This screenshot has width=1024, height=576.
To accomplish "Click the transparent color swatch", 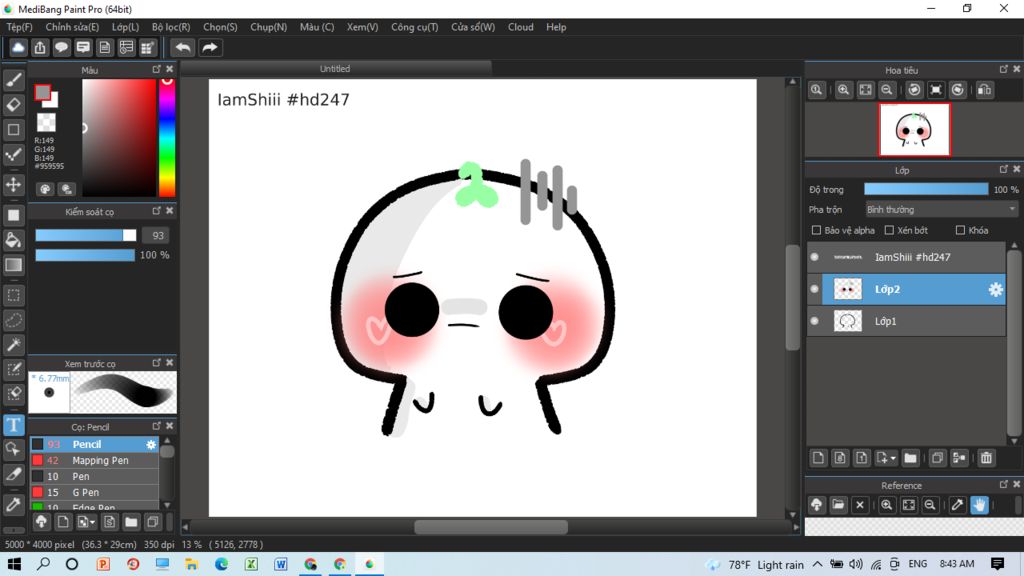I will 46,122.
